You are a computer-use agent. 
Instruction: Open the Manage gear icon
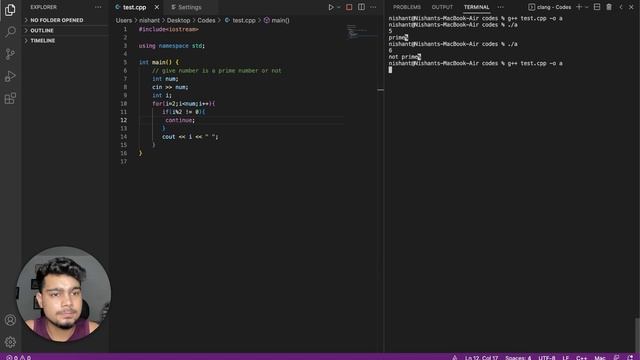pos(10,342)
